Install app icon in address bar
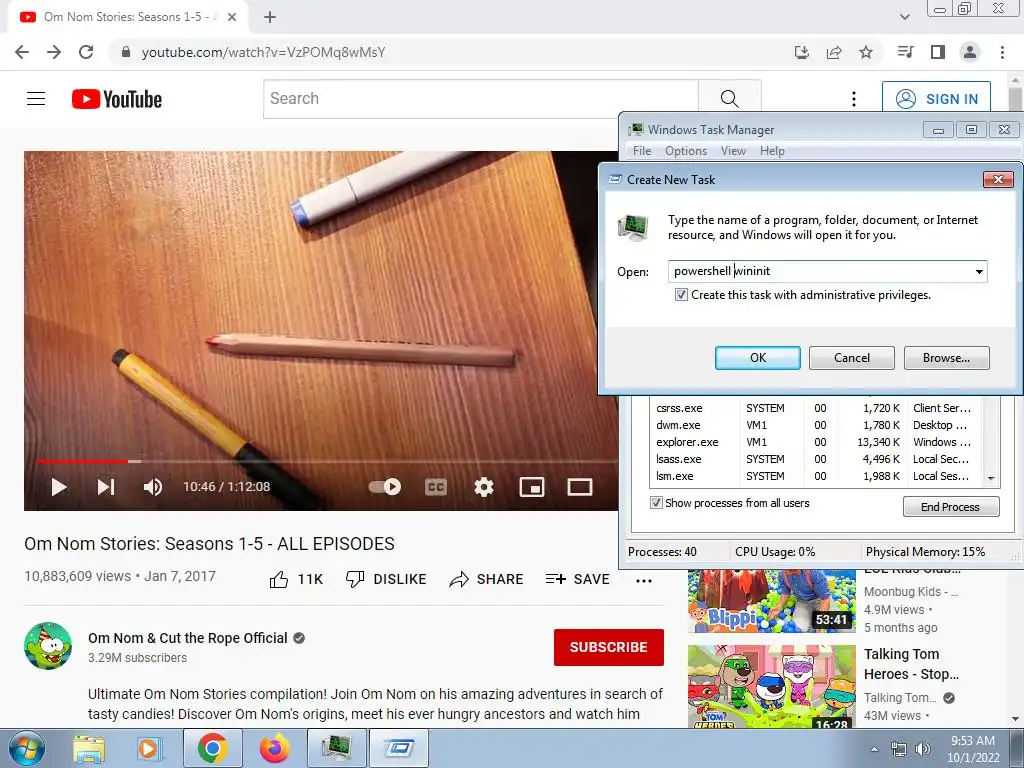1024x768 pixels. click(801, 52)
